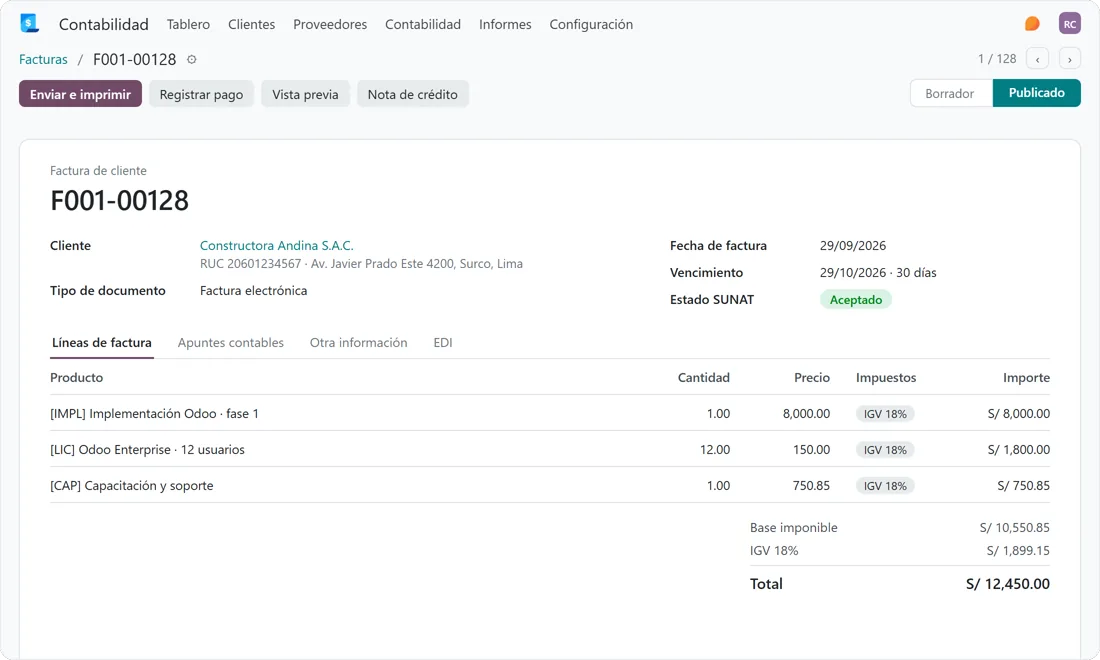The width and height of the screenshot is (1100, 660).
Task: Click Enviar e imprimir button
Action: click(80, 94)
